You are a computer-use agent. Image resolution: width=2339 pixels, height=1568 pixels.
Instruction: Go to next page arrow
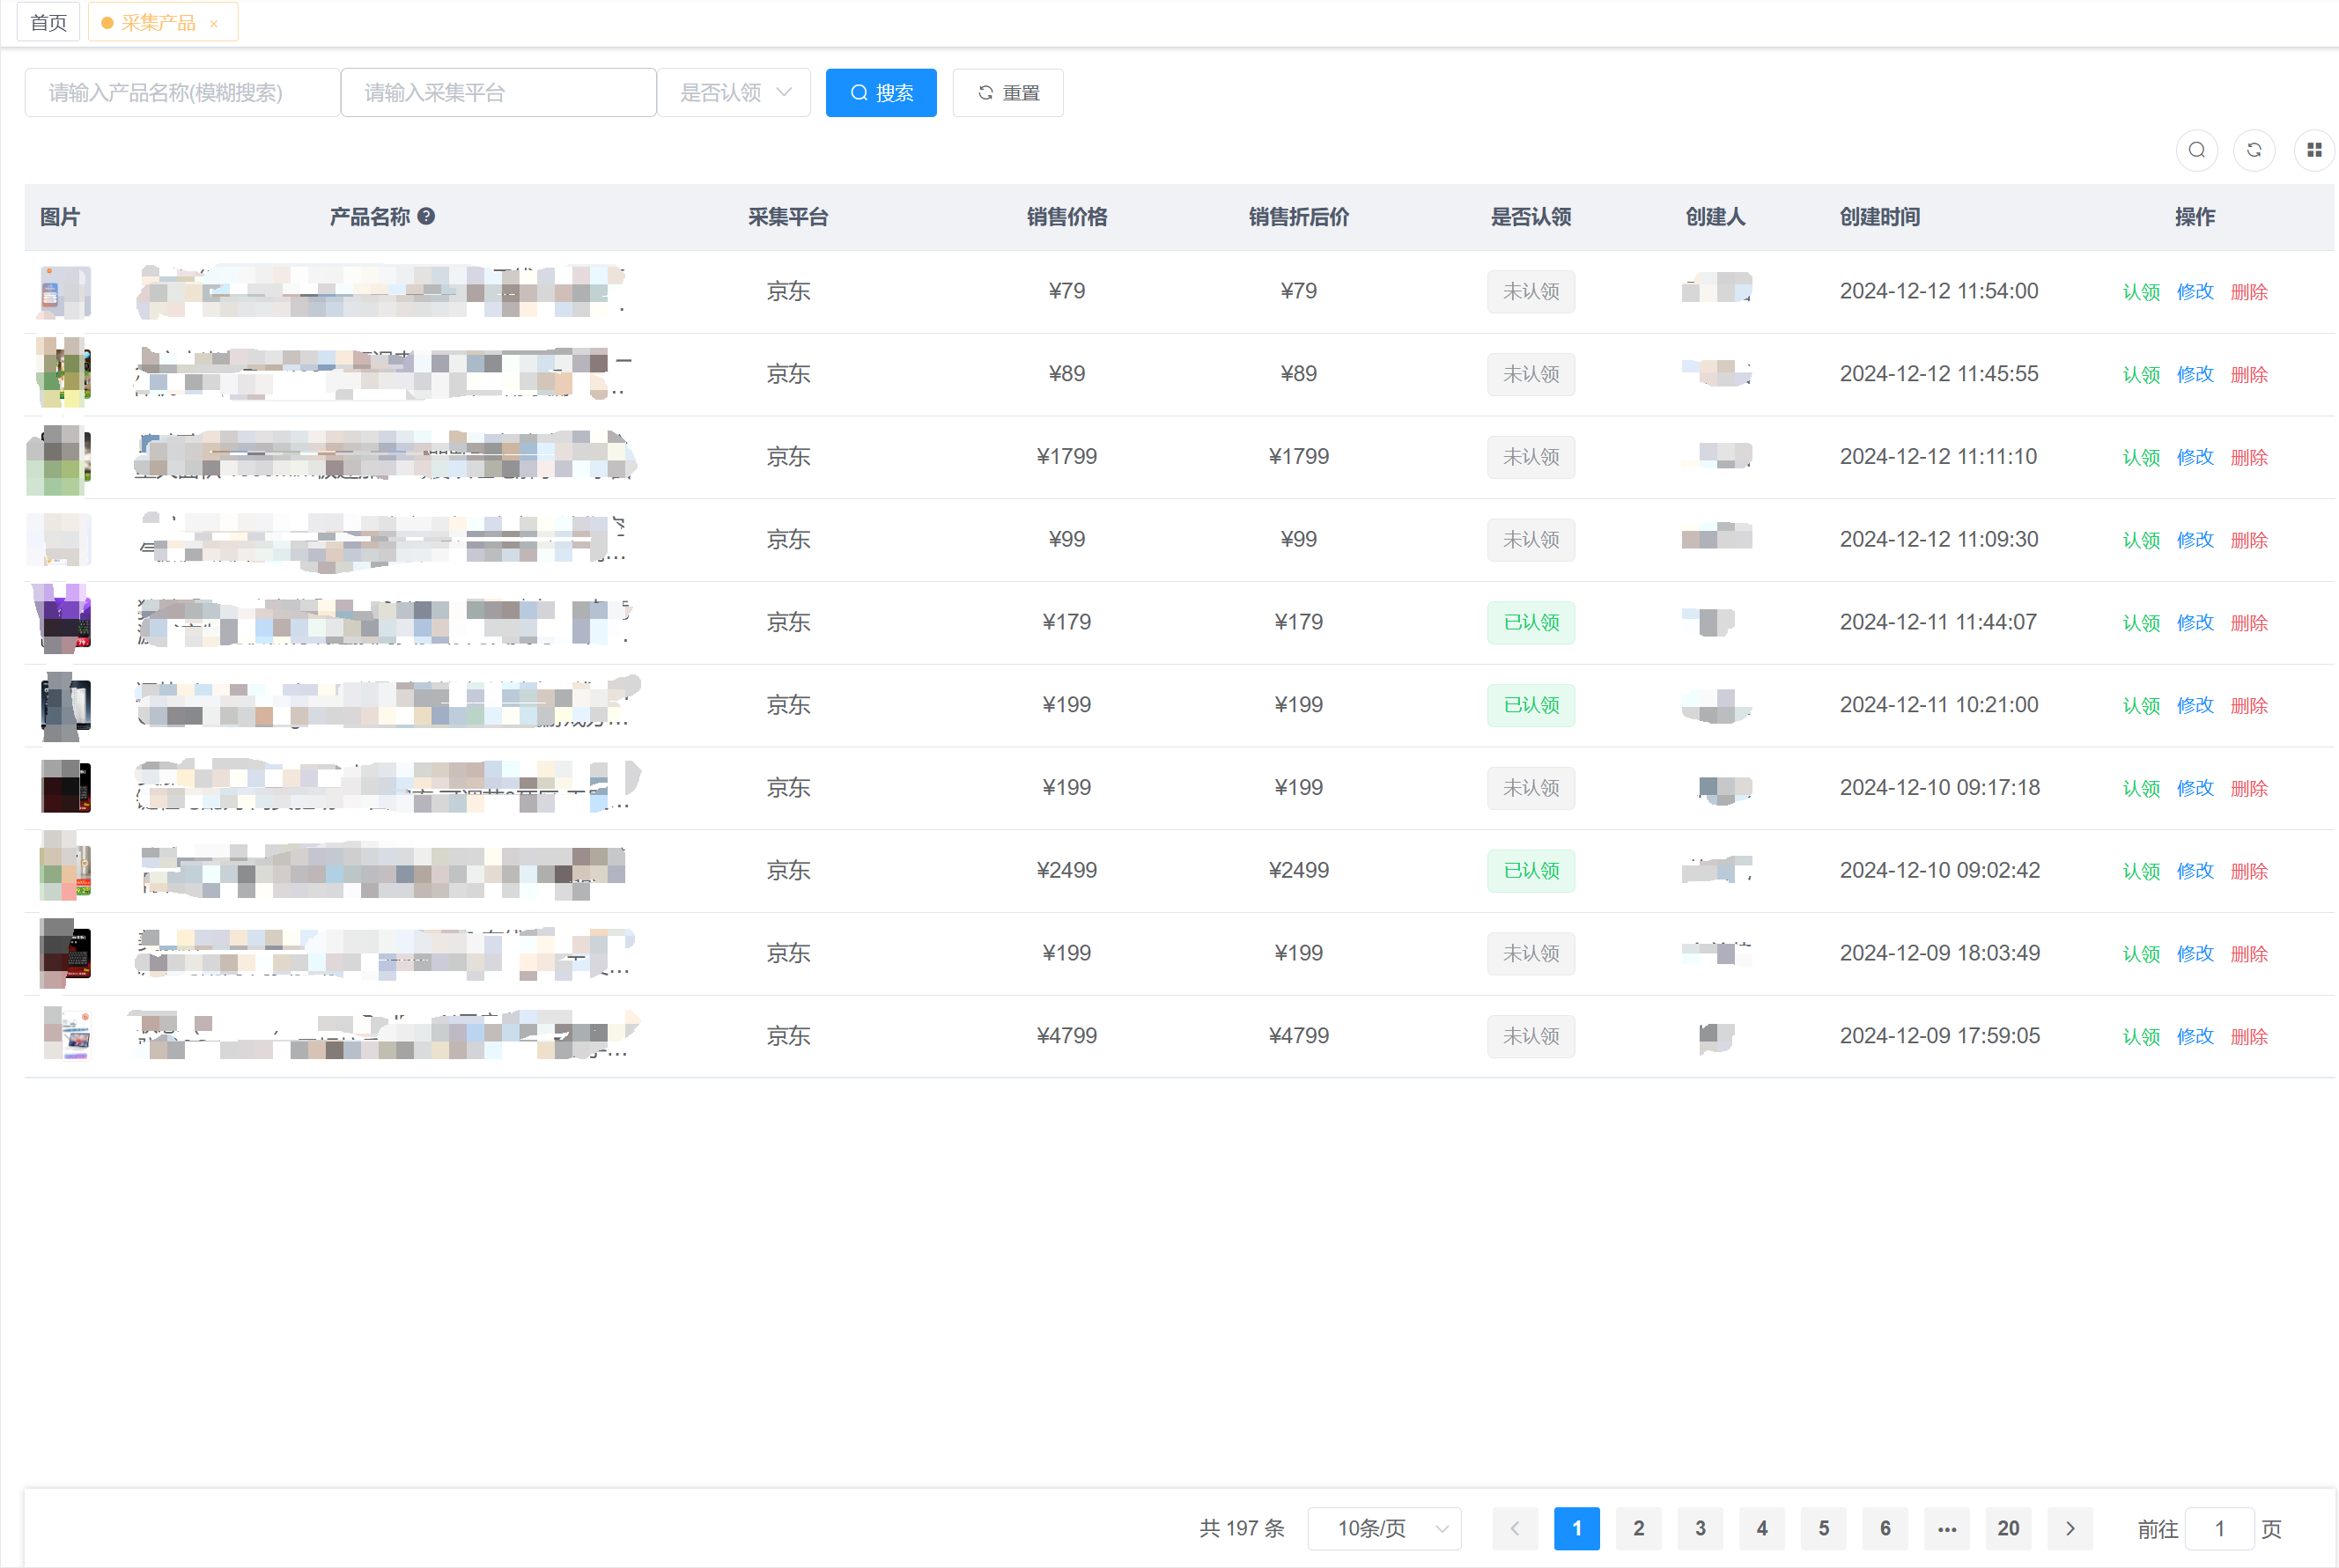tap(2070, 1528)
